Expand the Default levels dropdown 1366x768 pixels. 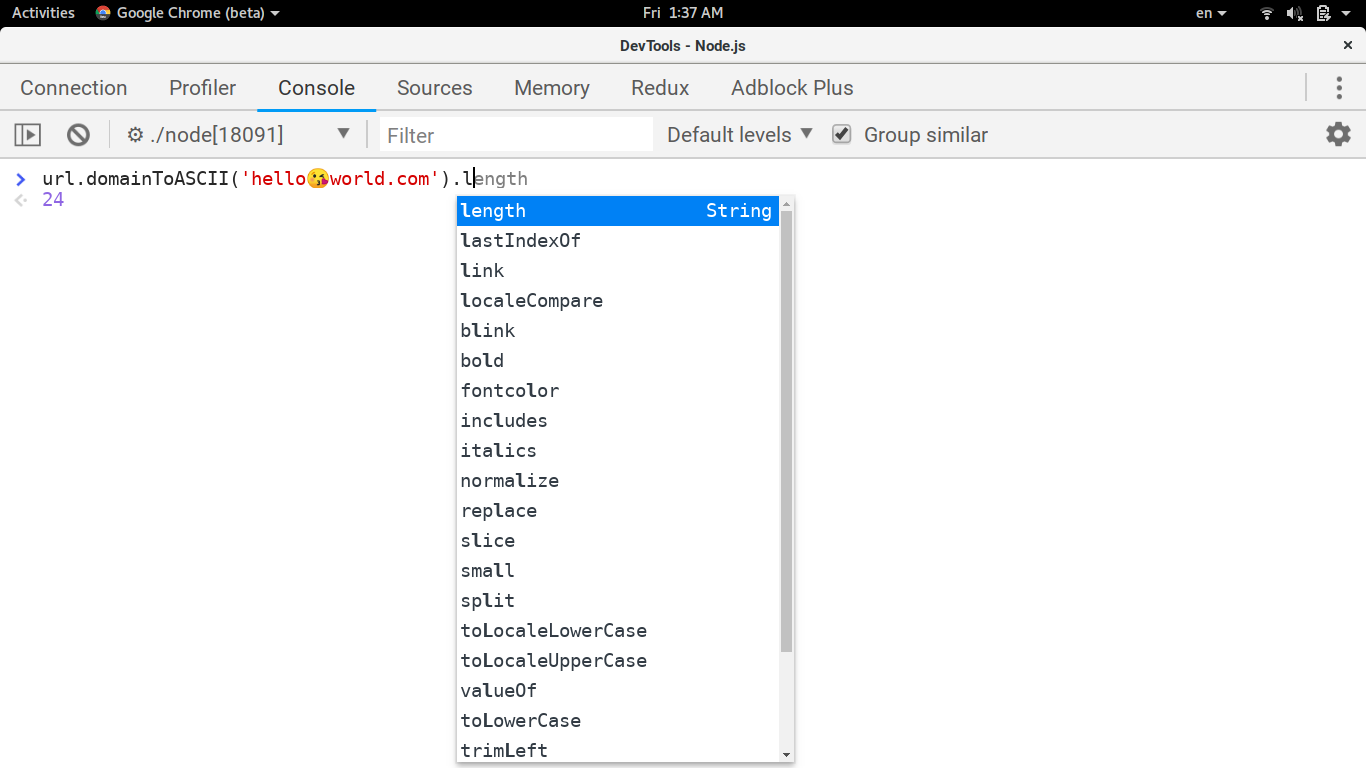pyautogui.click(x=740, y=134)
